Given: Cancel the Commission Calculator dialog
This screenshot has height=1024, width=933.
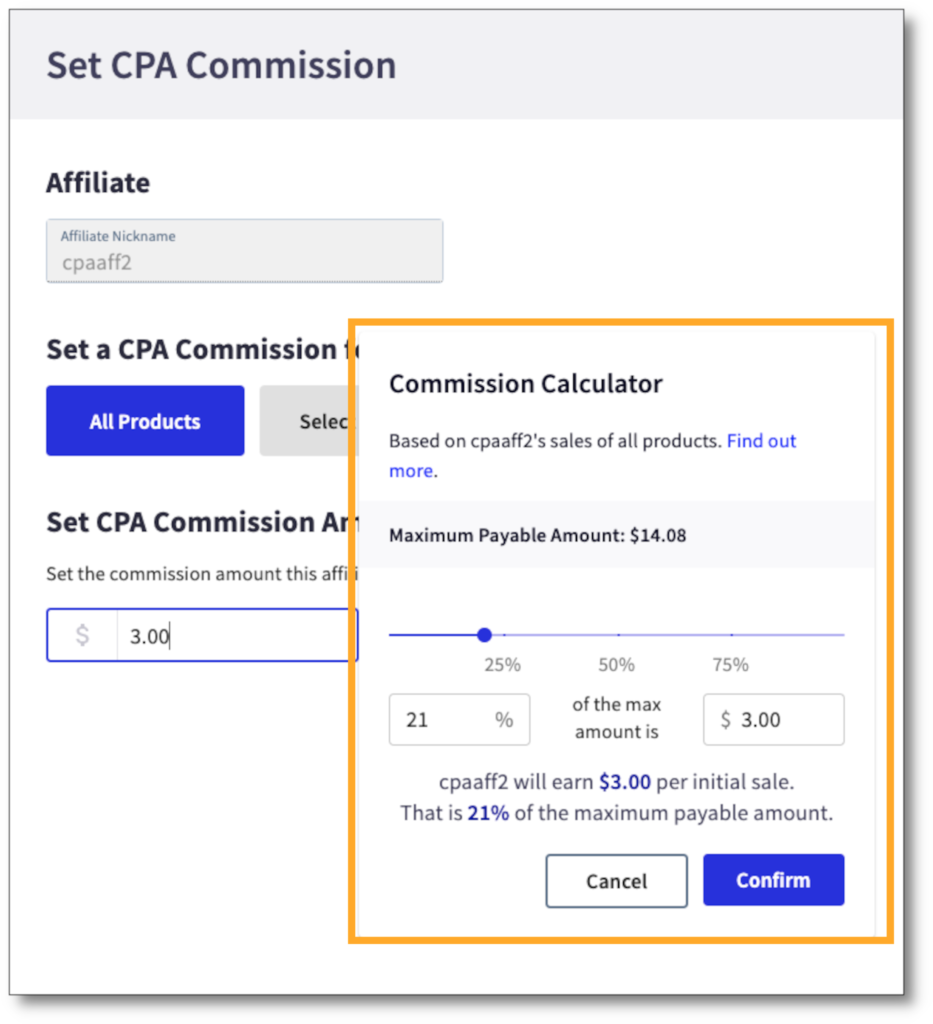Looking at the screenshot, I should pyautogui.click(x=616, y=880).
